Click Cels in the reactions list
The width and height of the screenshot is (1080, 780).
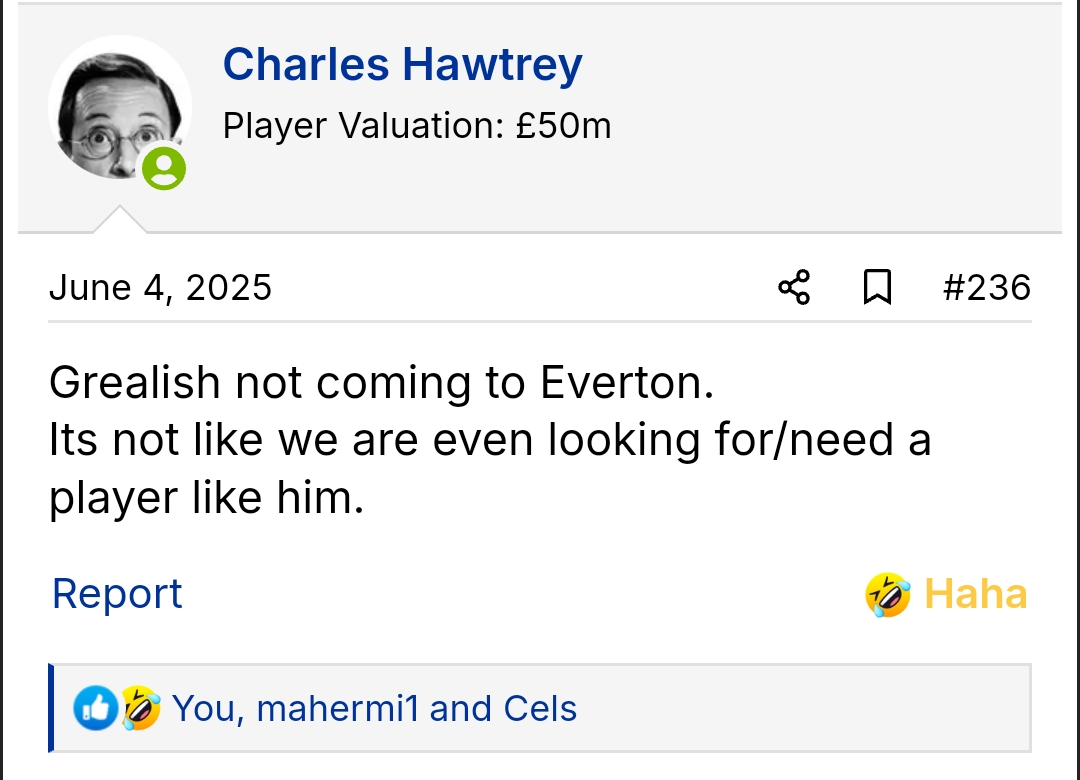(540, 709)
